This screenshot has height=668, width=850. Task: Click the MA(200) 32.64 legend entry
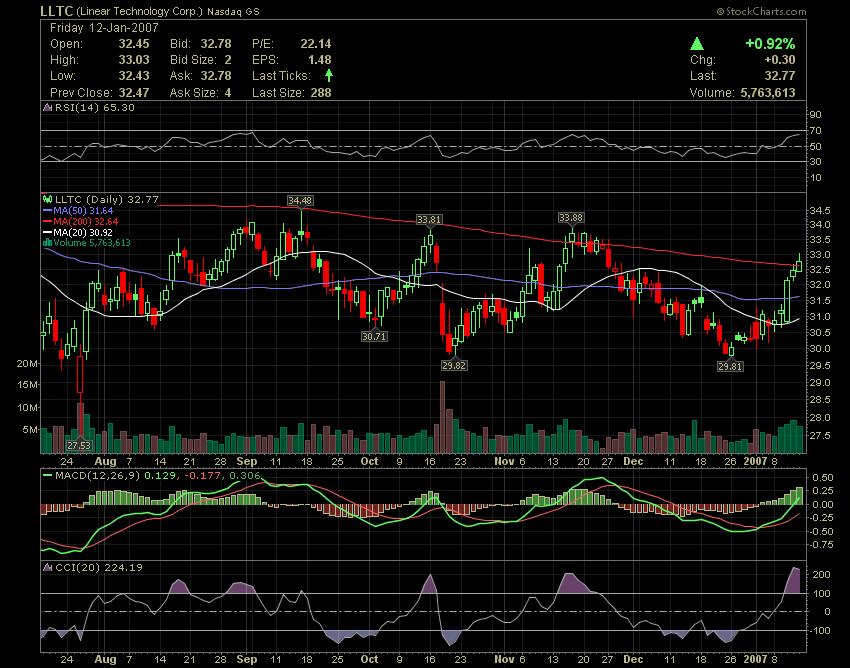click(86, 221)
